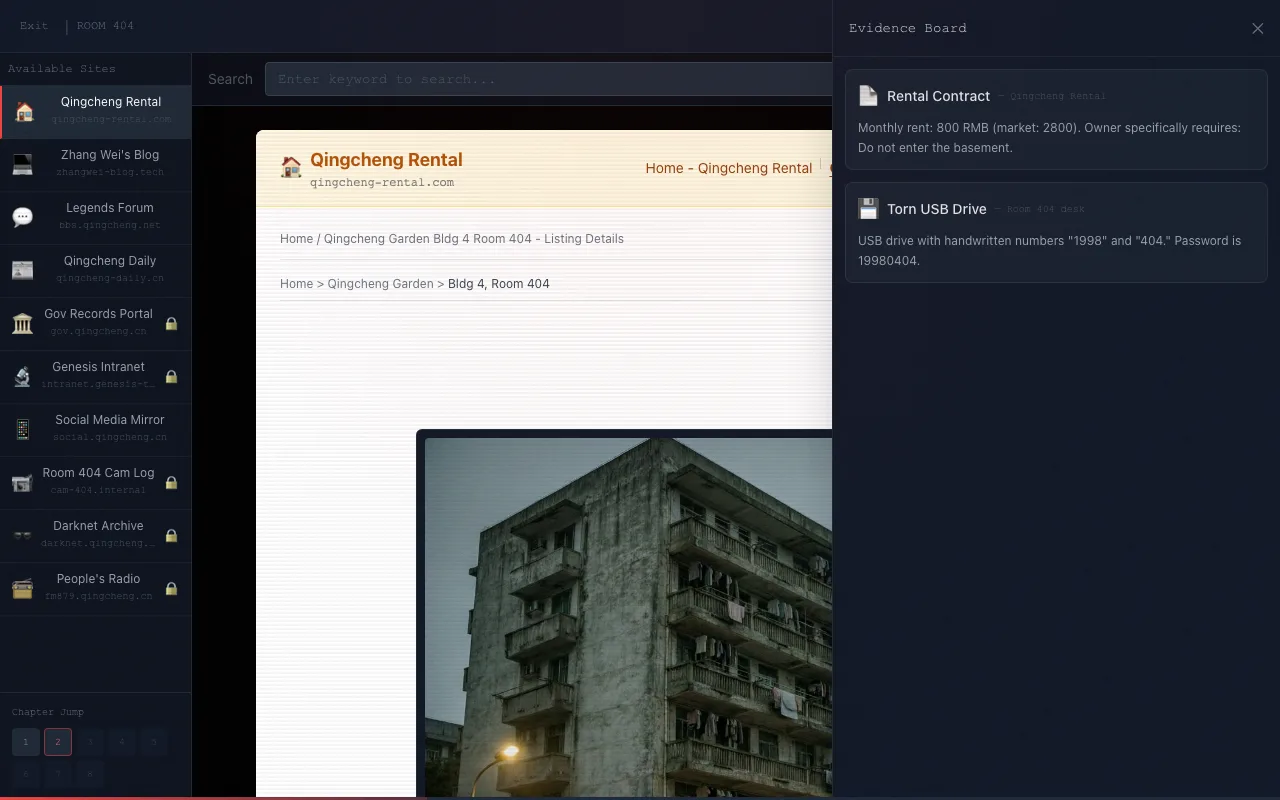Screen dimensions: 1280x800
Task: Select the microscope icon for Genesis Intranet
Action: click(23, 377)
